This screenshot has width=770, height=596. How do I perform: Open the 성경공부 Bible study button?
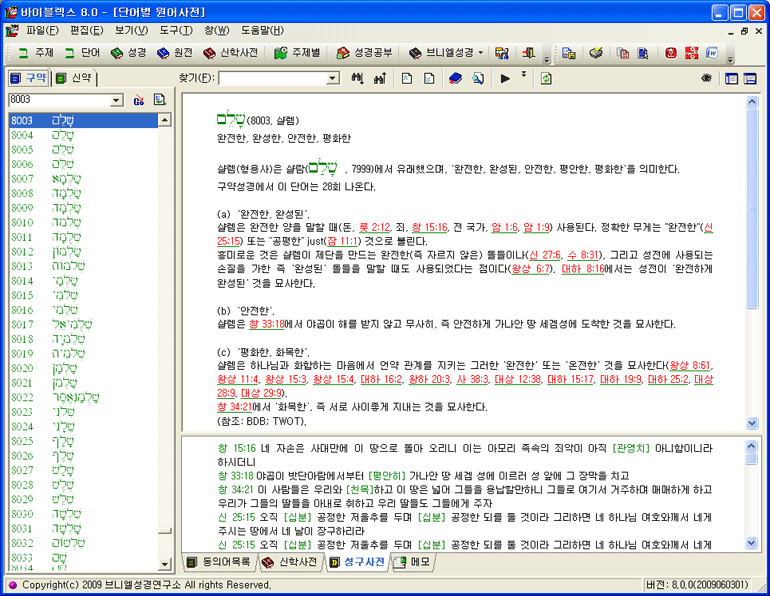tap(364, 53)
